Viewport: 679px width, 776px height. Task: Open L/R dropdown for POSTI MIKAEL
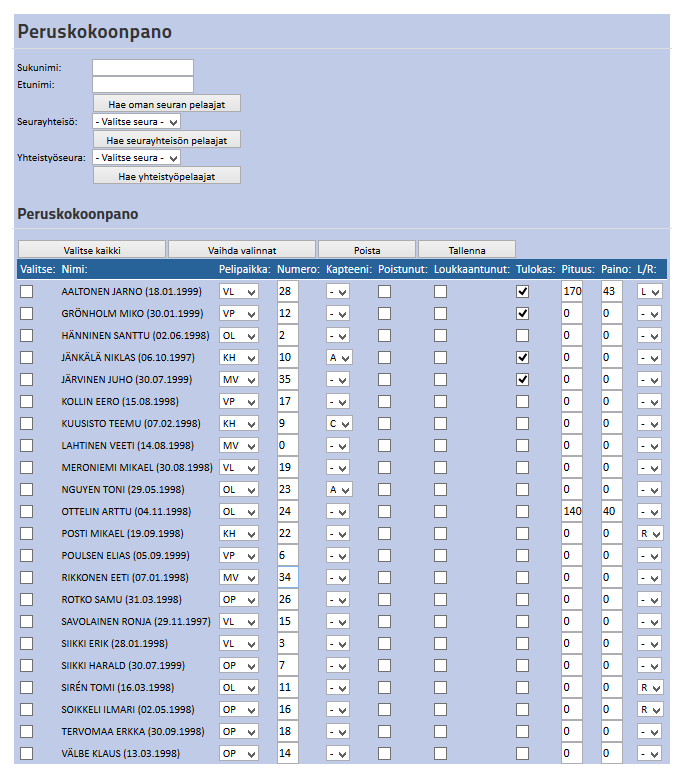pos(650,534)
